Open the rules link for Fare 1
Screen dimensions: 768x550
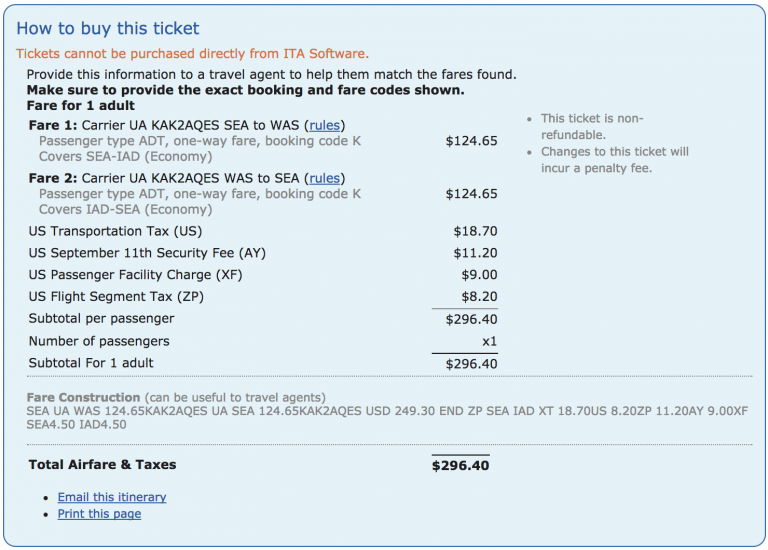[x=324, y=125]
